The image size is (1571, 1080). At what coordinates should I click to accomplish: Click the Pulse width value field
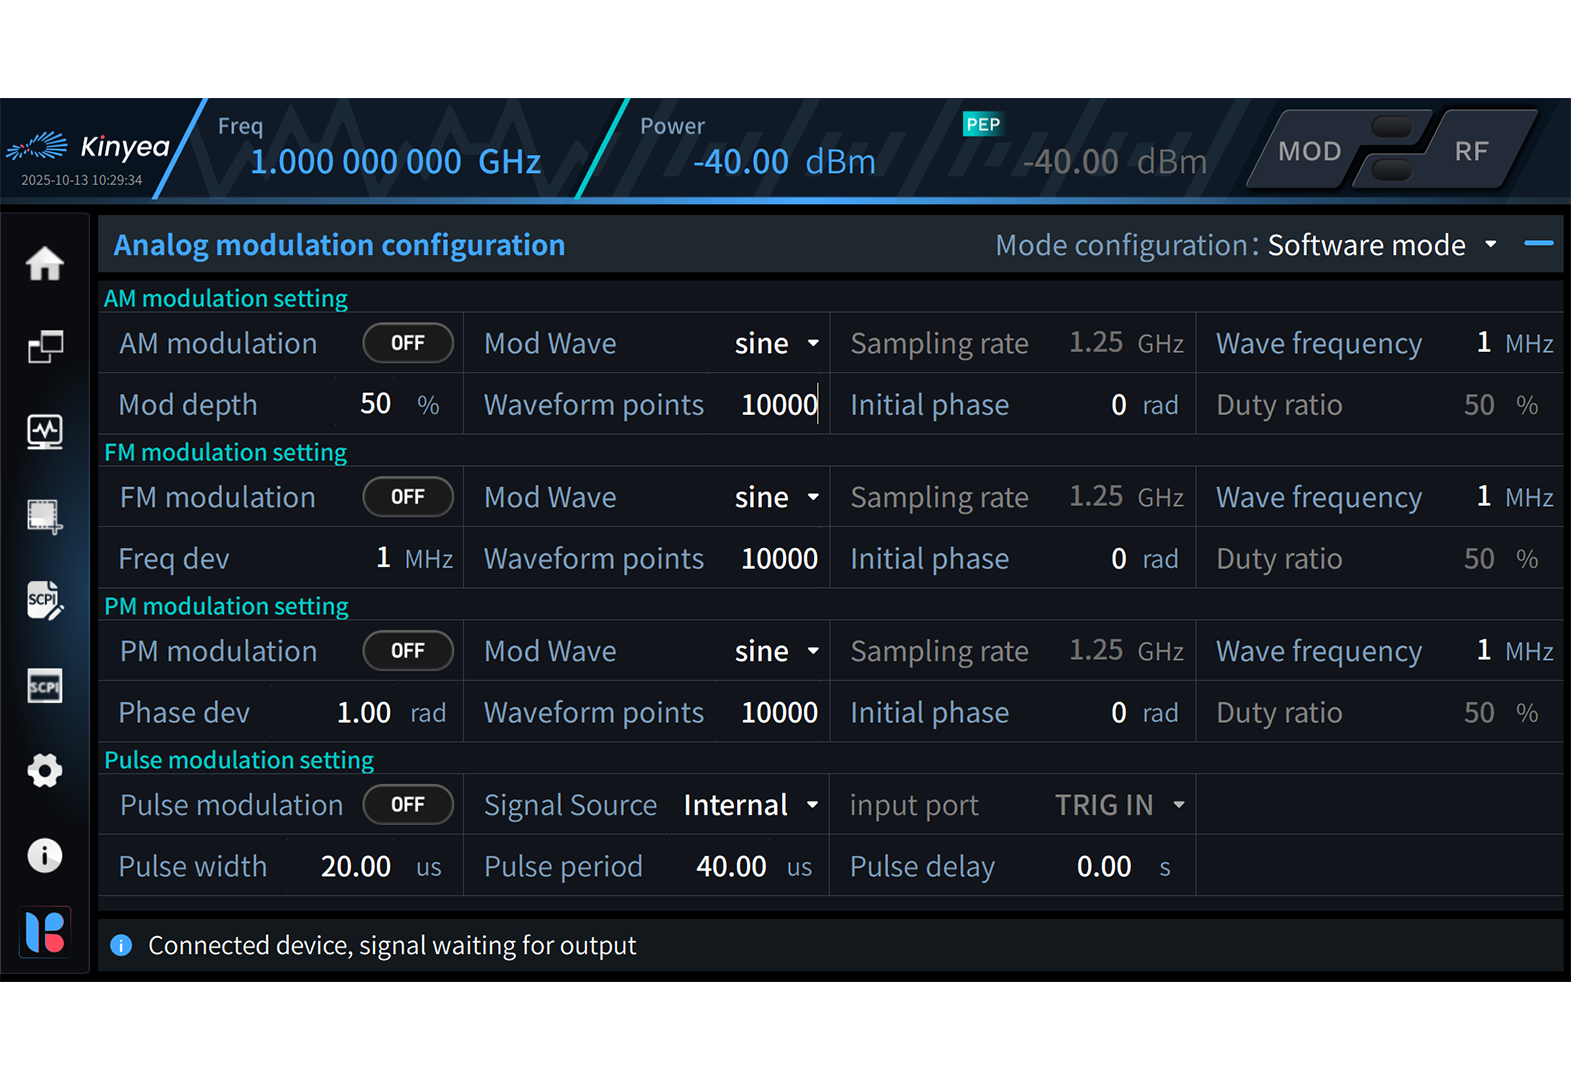click(356, 866)
